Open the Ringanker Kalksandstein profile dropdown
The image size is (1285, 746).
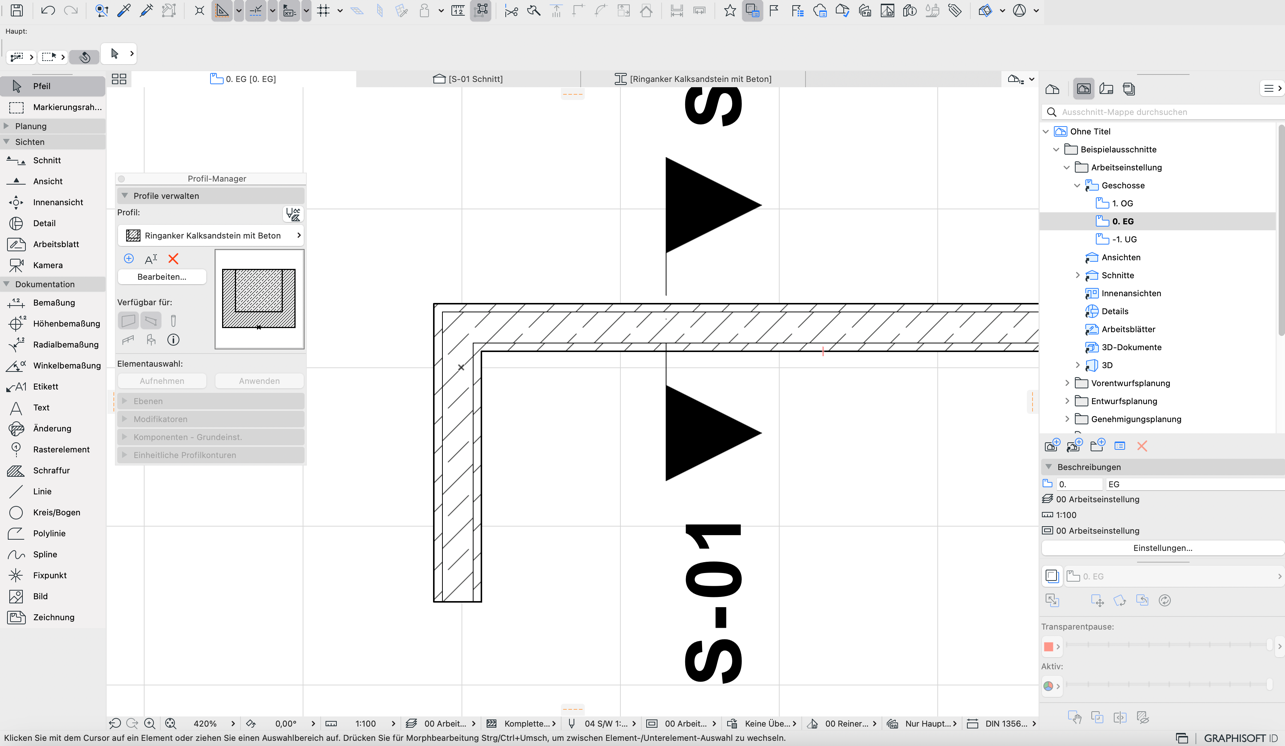coord(211,236)
